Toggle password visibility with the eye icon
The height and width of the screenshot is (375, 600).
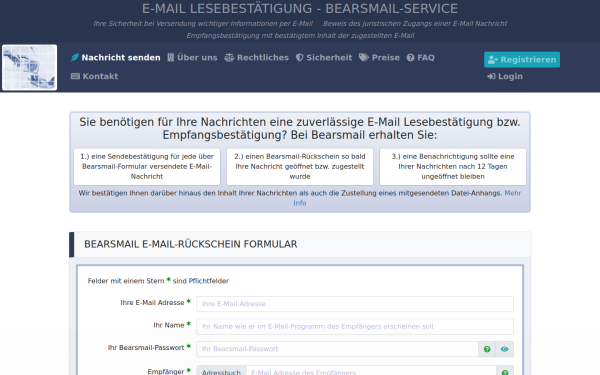(505, 349)
